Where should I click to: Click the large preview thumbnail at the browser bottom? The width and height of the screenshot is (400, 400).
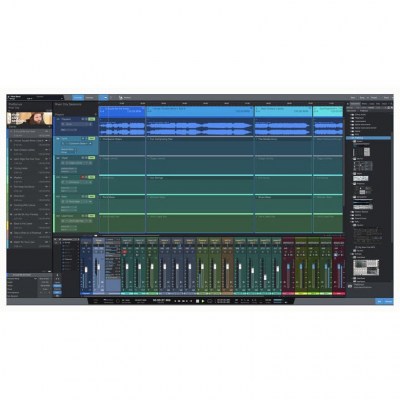366,267
